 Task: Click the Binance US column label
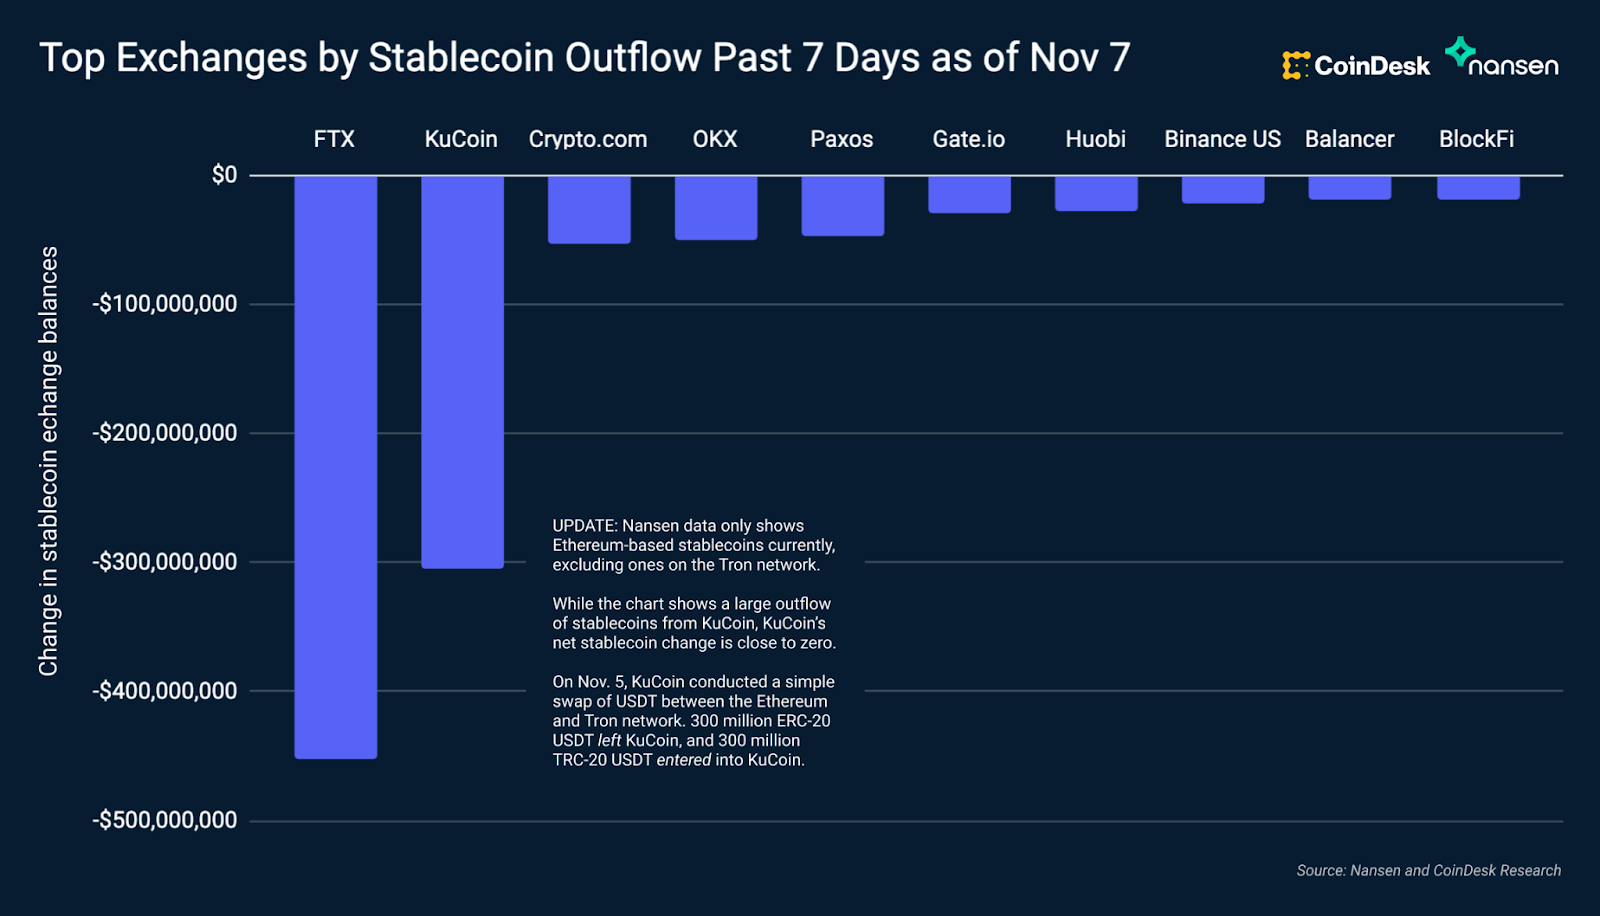coord(1222,139)
